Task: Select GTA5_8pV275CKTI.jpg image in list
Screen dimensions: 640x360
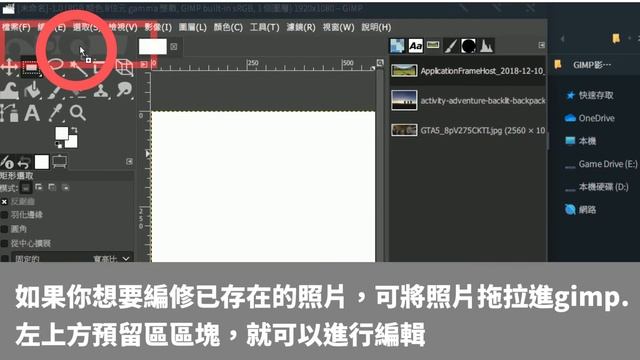Action: click(468, 131)
